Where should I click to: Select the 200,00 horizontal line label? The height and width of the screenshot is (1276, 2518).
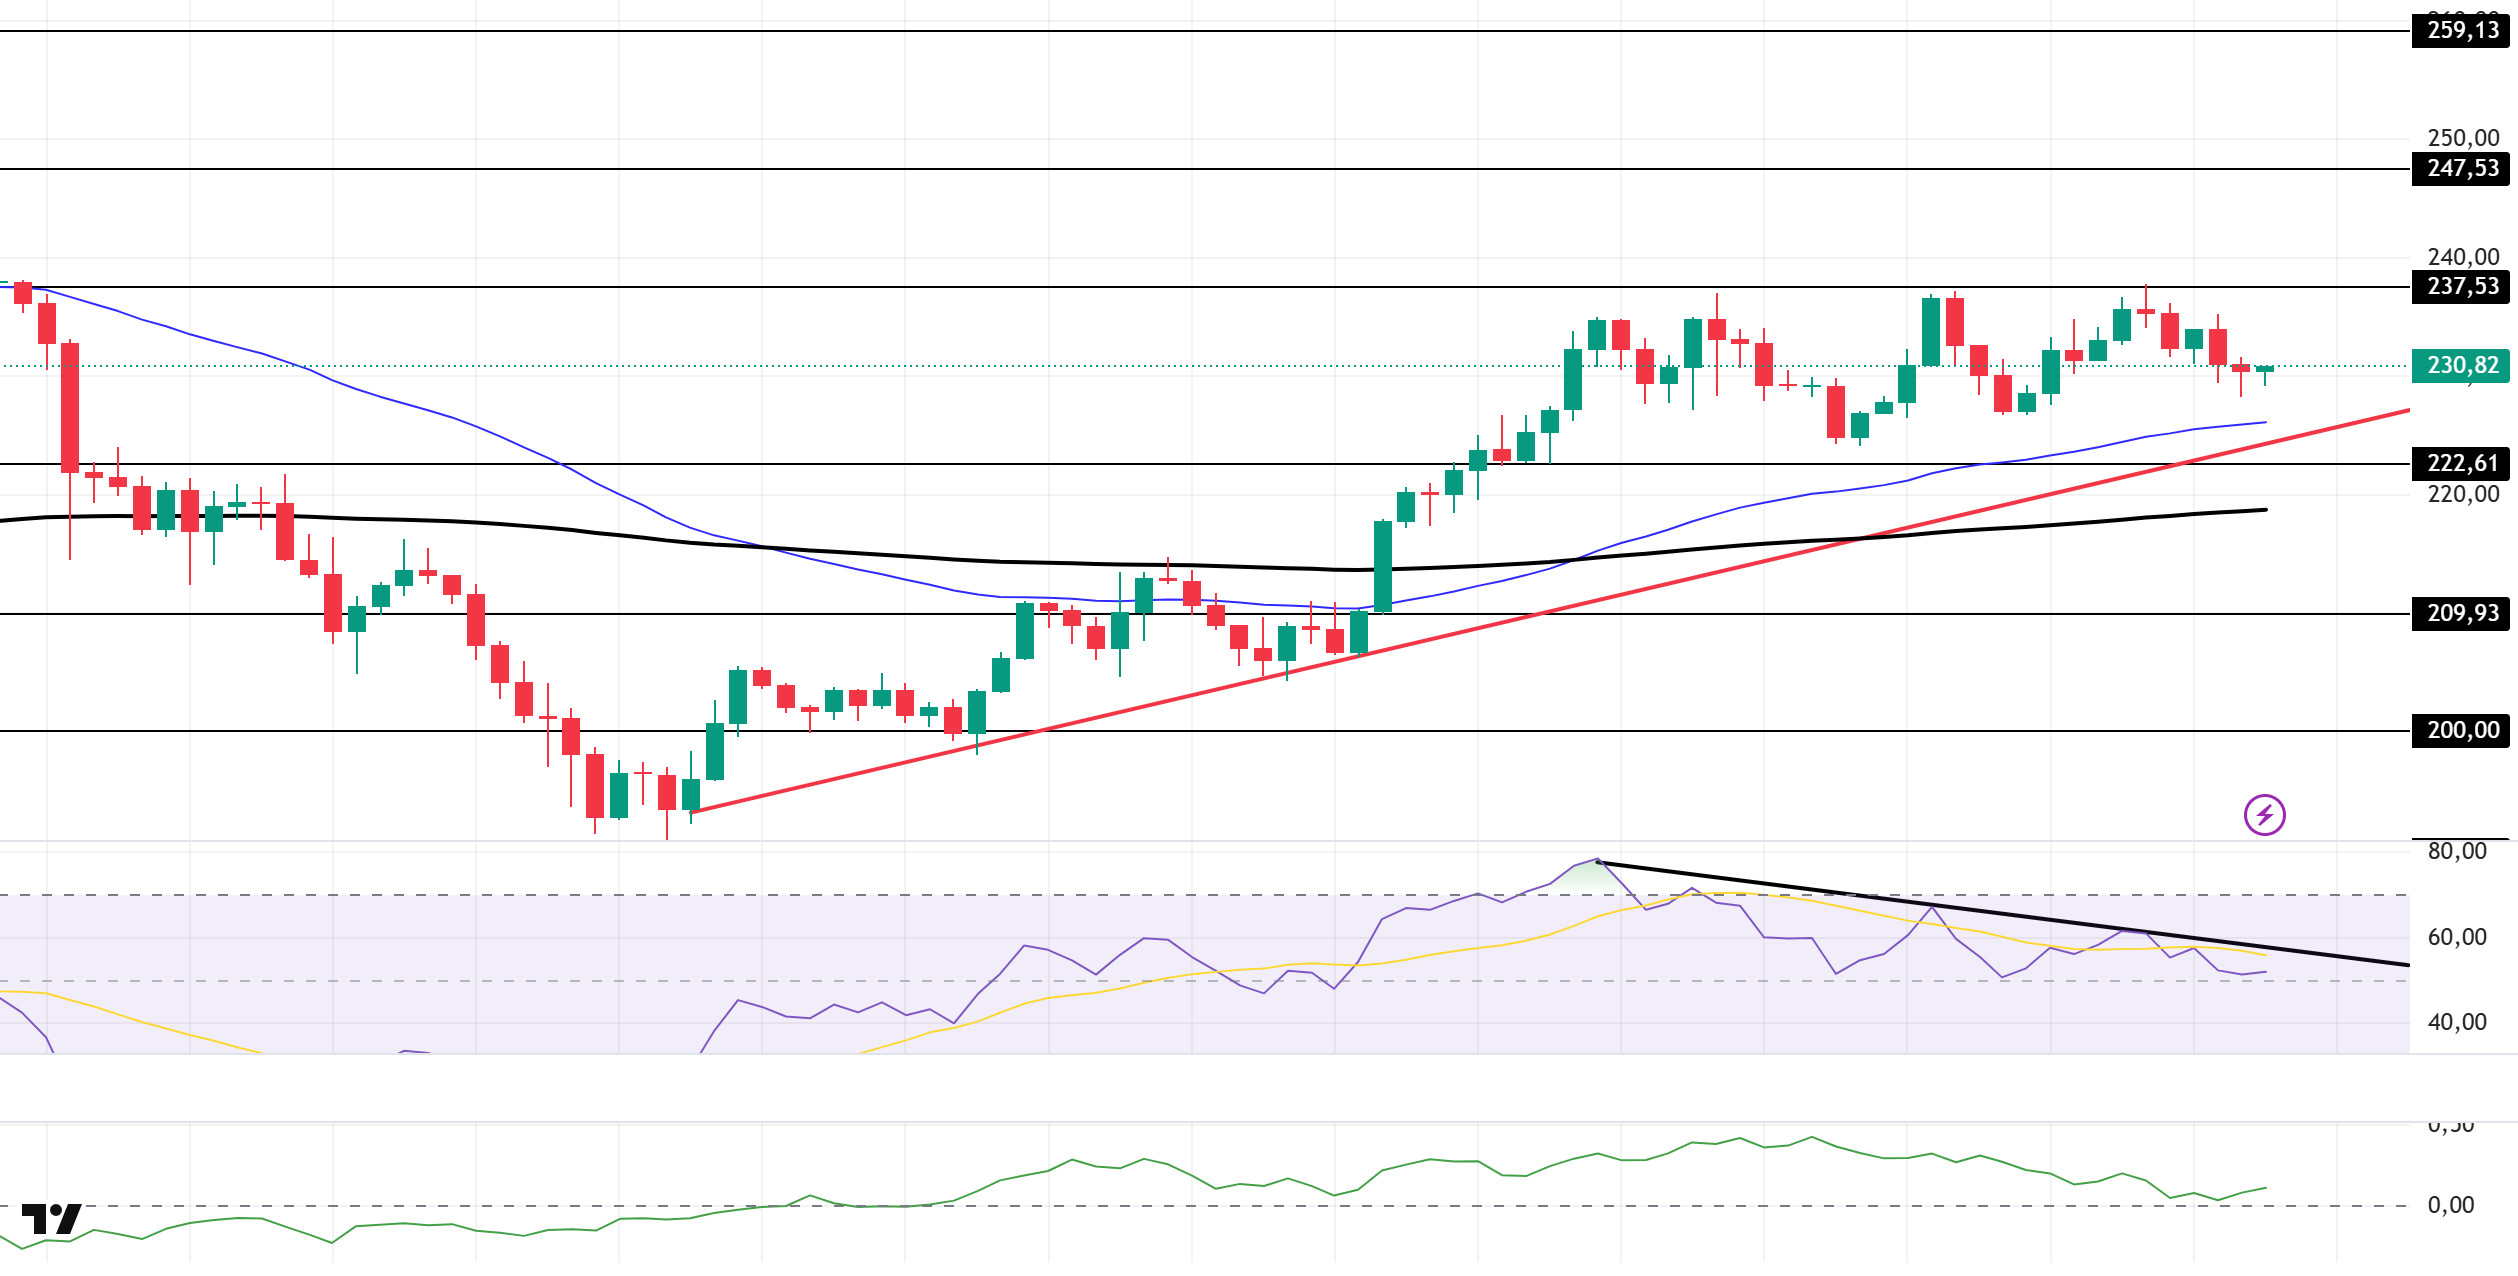[x=2462, y=731]
